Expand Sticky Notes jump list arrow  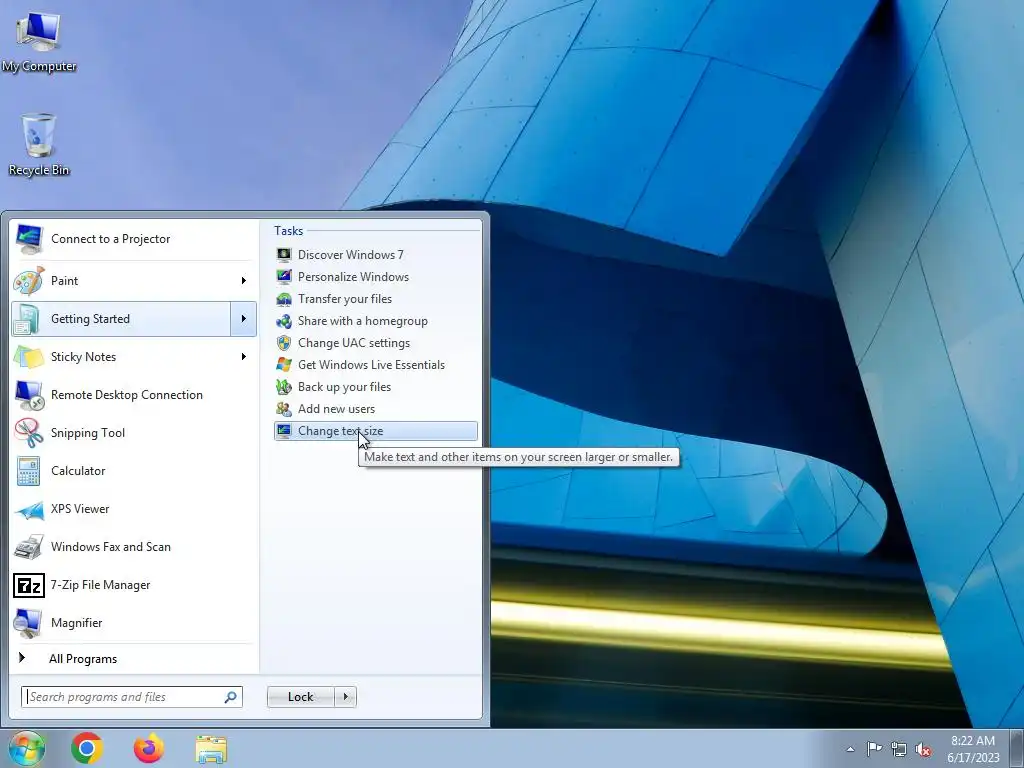[244, 357]
